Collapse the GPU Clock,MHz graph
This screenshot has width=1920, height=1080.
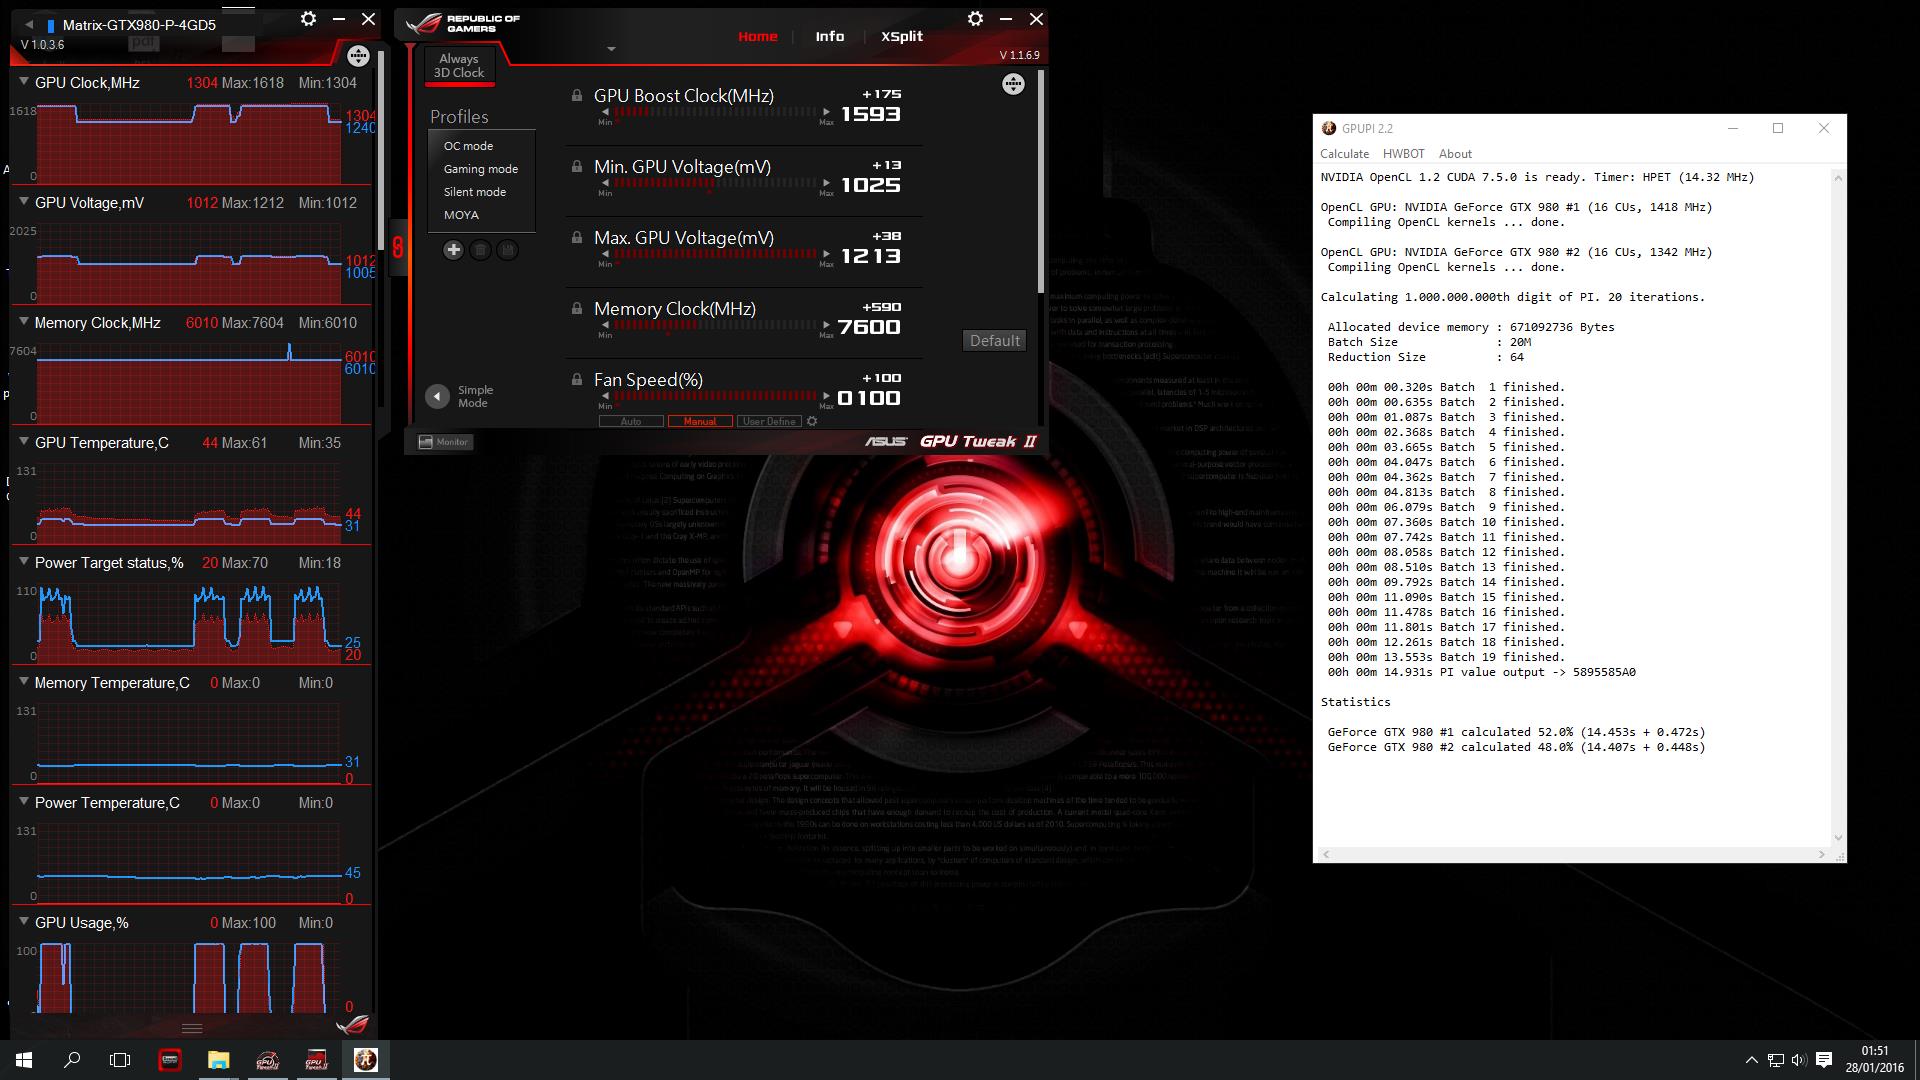23,83
